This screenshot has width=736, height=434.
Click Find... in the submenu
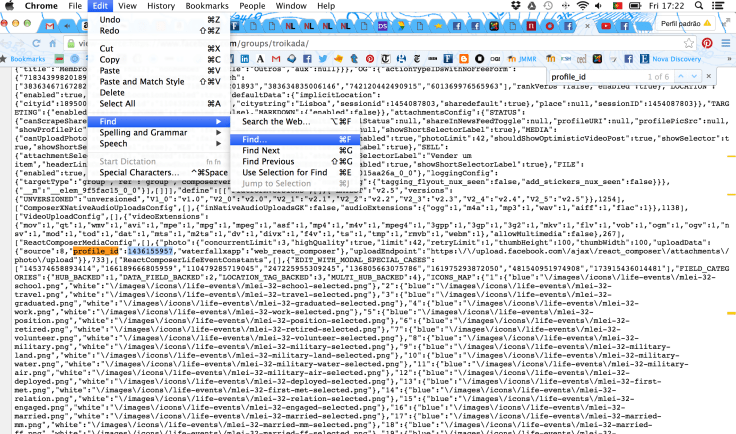[x=295, y=139]
